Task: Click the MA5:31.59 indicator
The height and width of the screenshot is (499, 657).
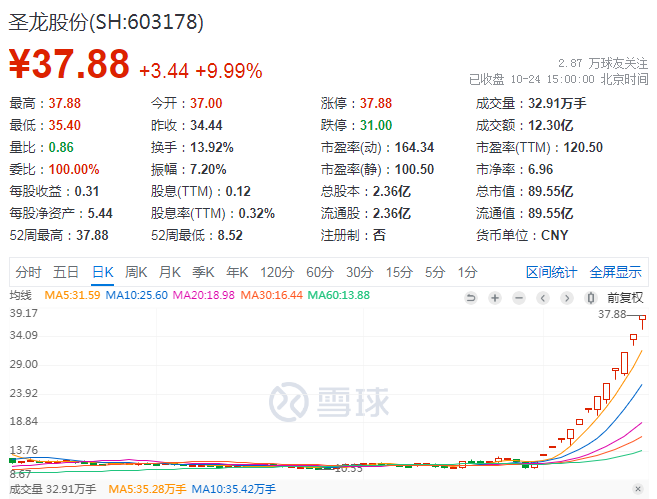Action: coord(72,295)
